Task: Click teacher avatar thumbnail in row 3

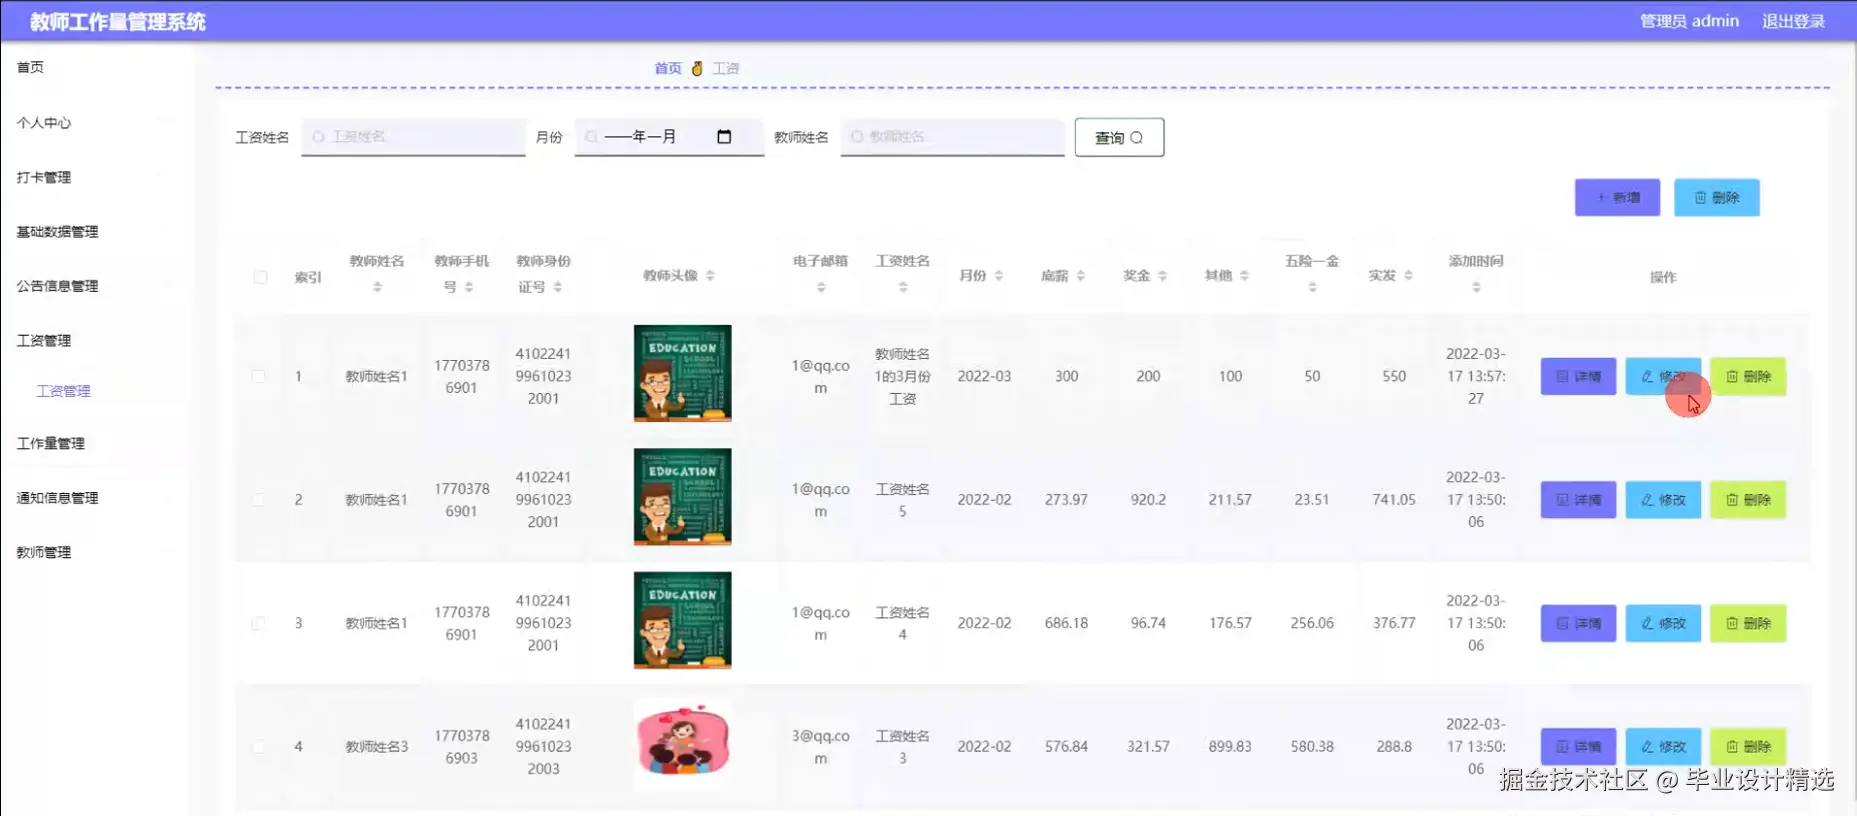Action: 682,620
